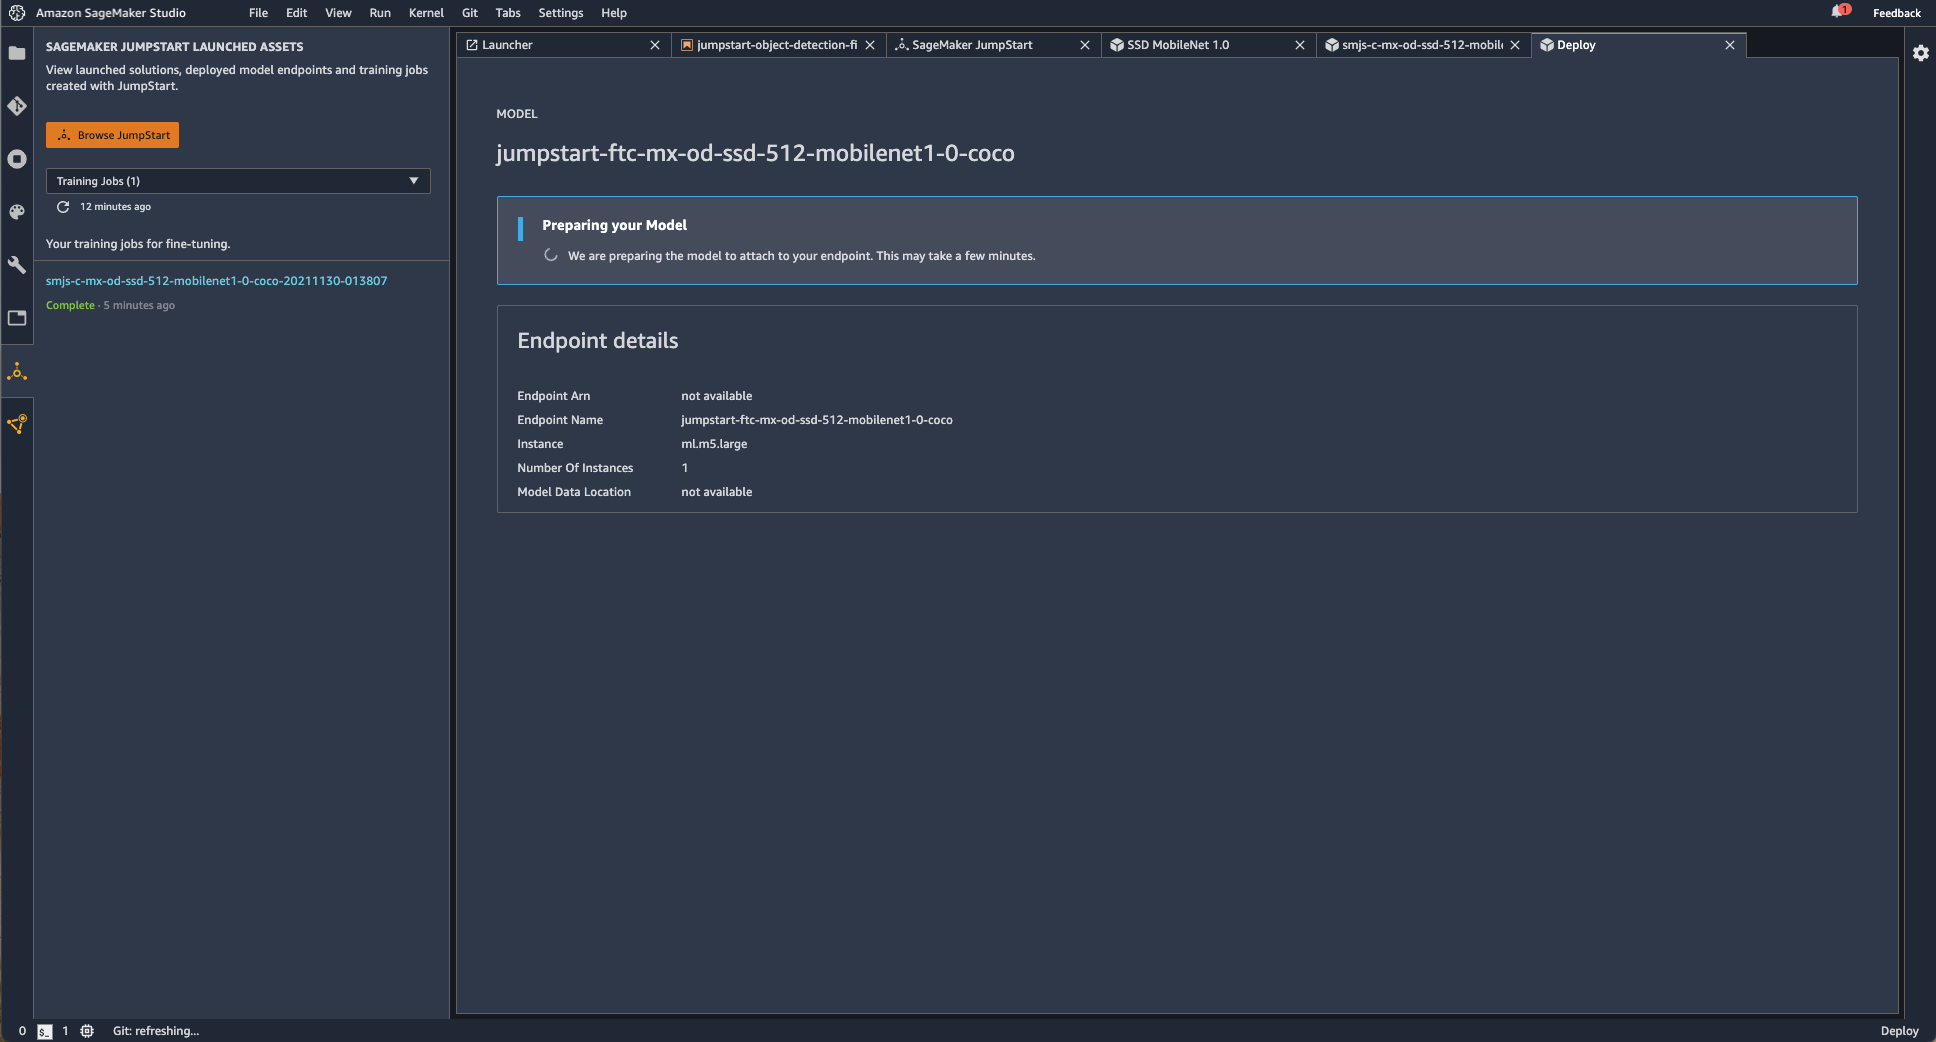
Task: Click the model title jumpstart-ftc-mx-od-ssd-512-mobilenet1-0-coco
Action: 755,153
